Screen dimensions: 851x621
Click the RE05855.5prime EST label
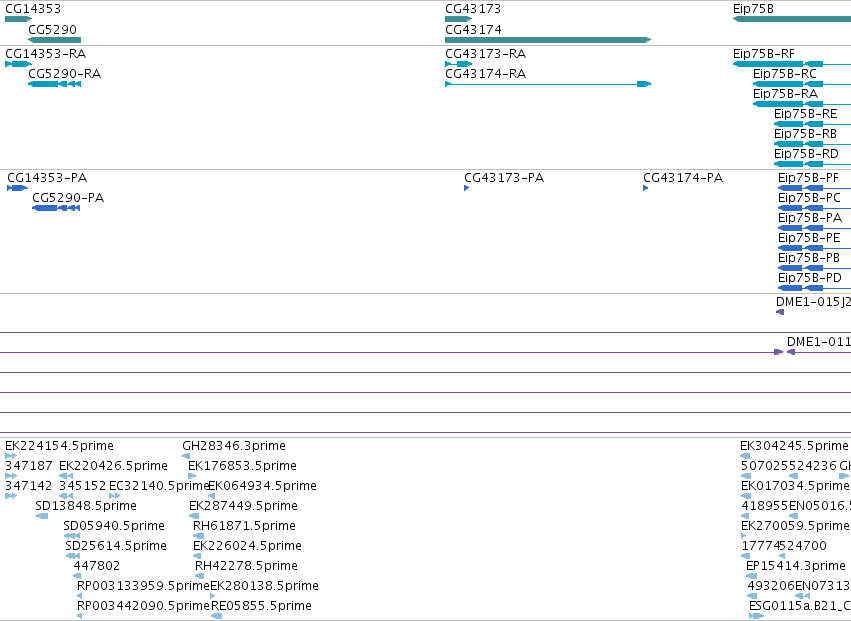[261, 607]
